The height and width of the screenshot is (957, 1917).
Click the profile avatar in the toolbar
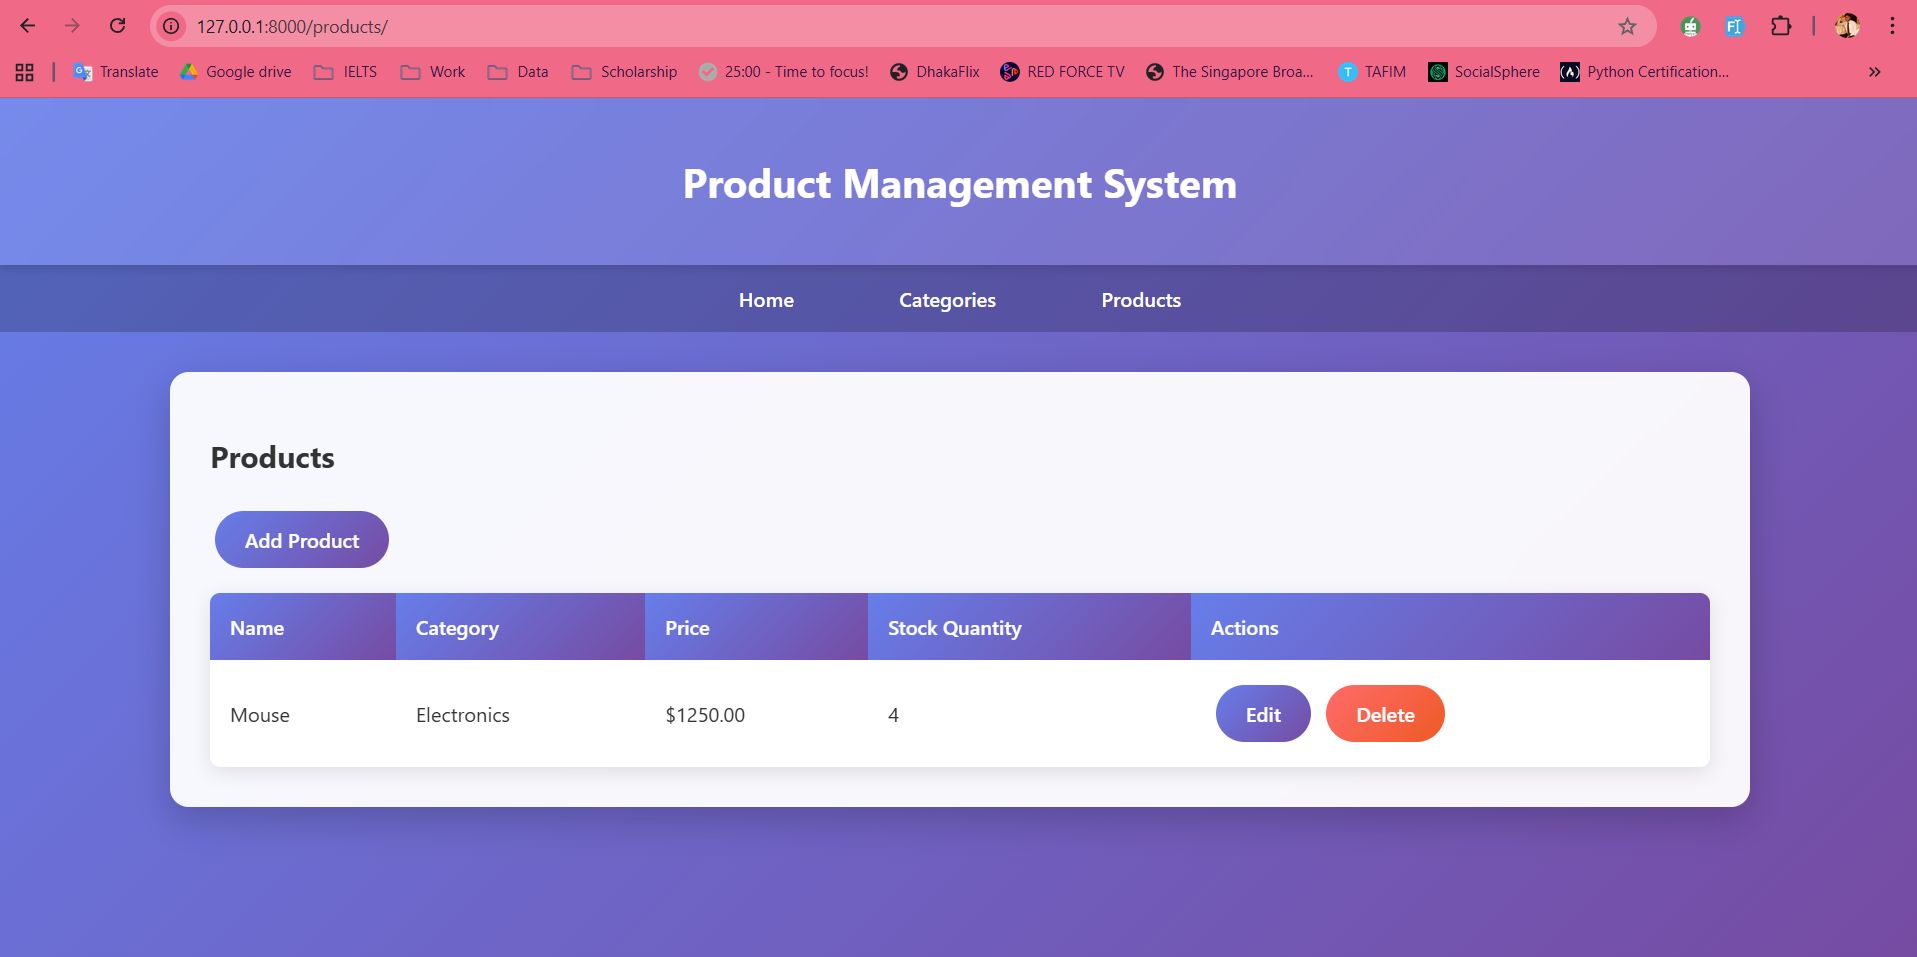click(1847, 26)
